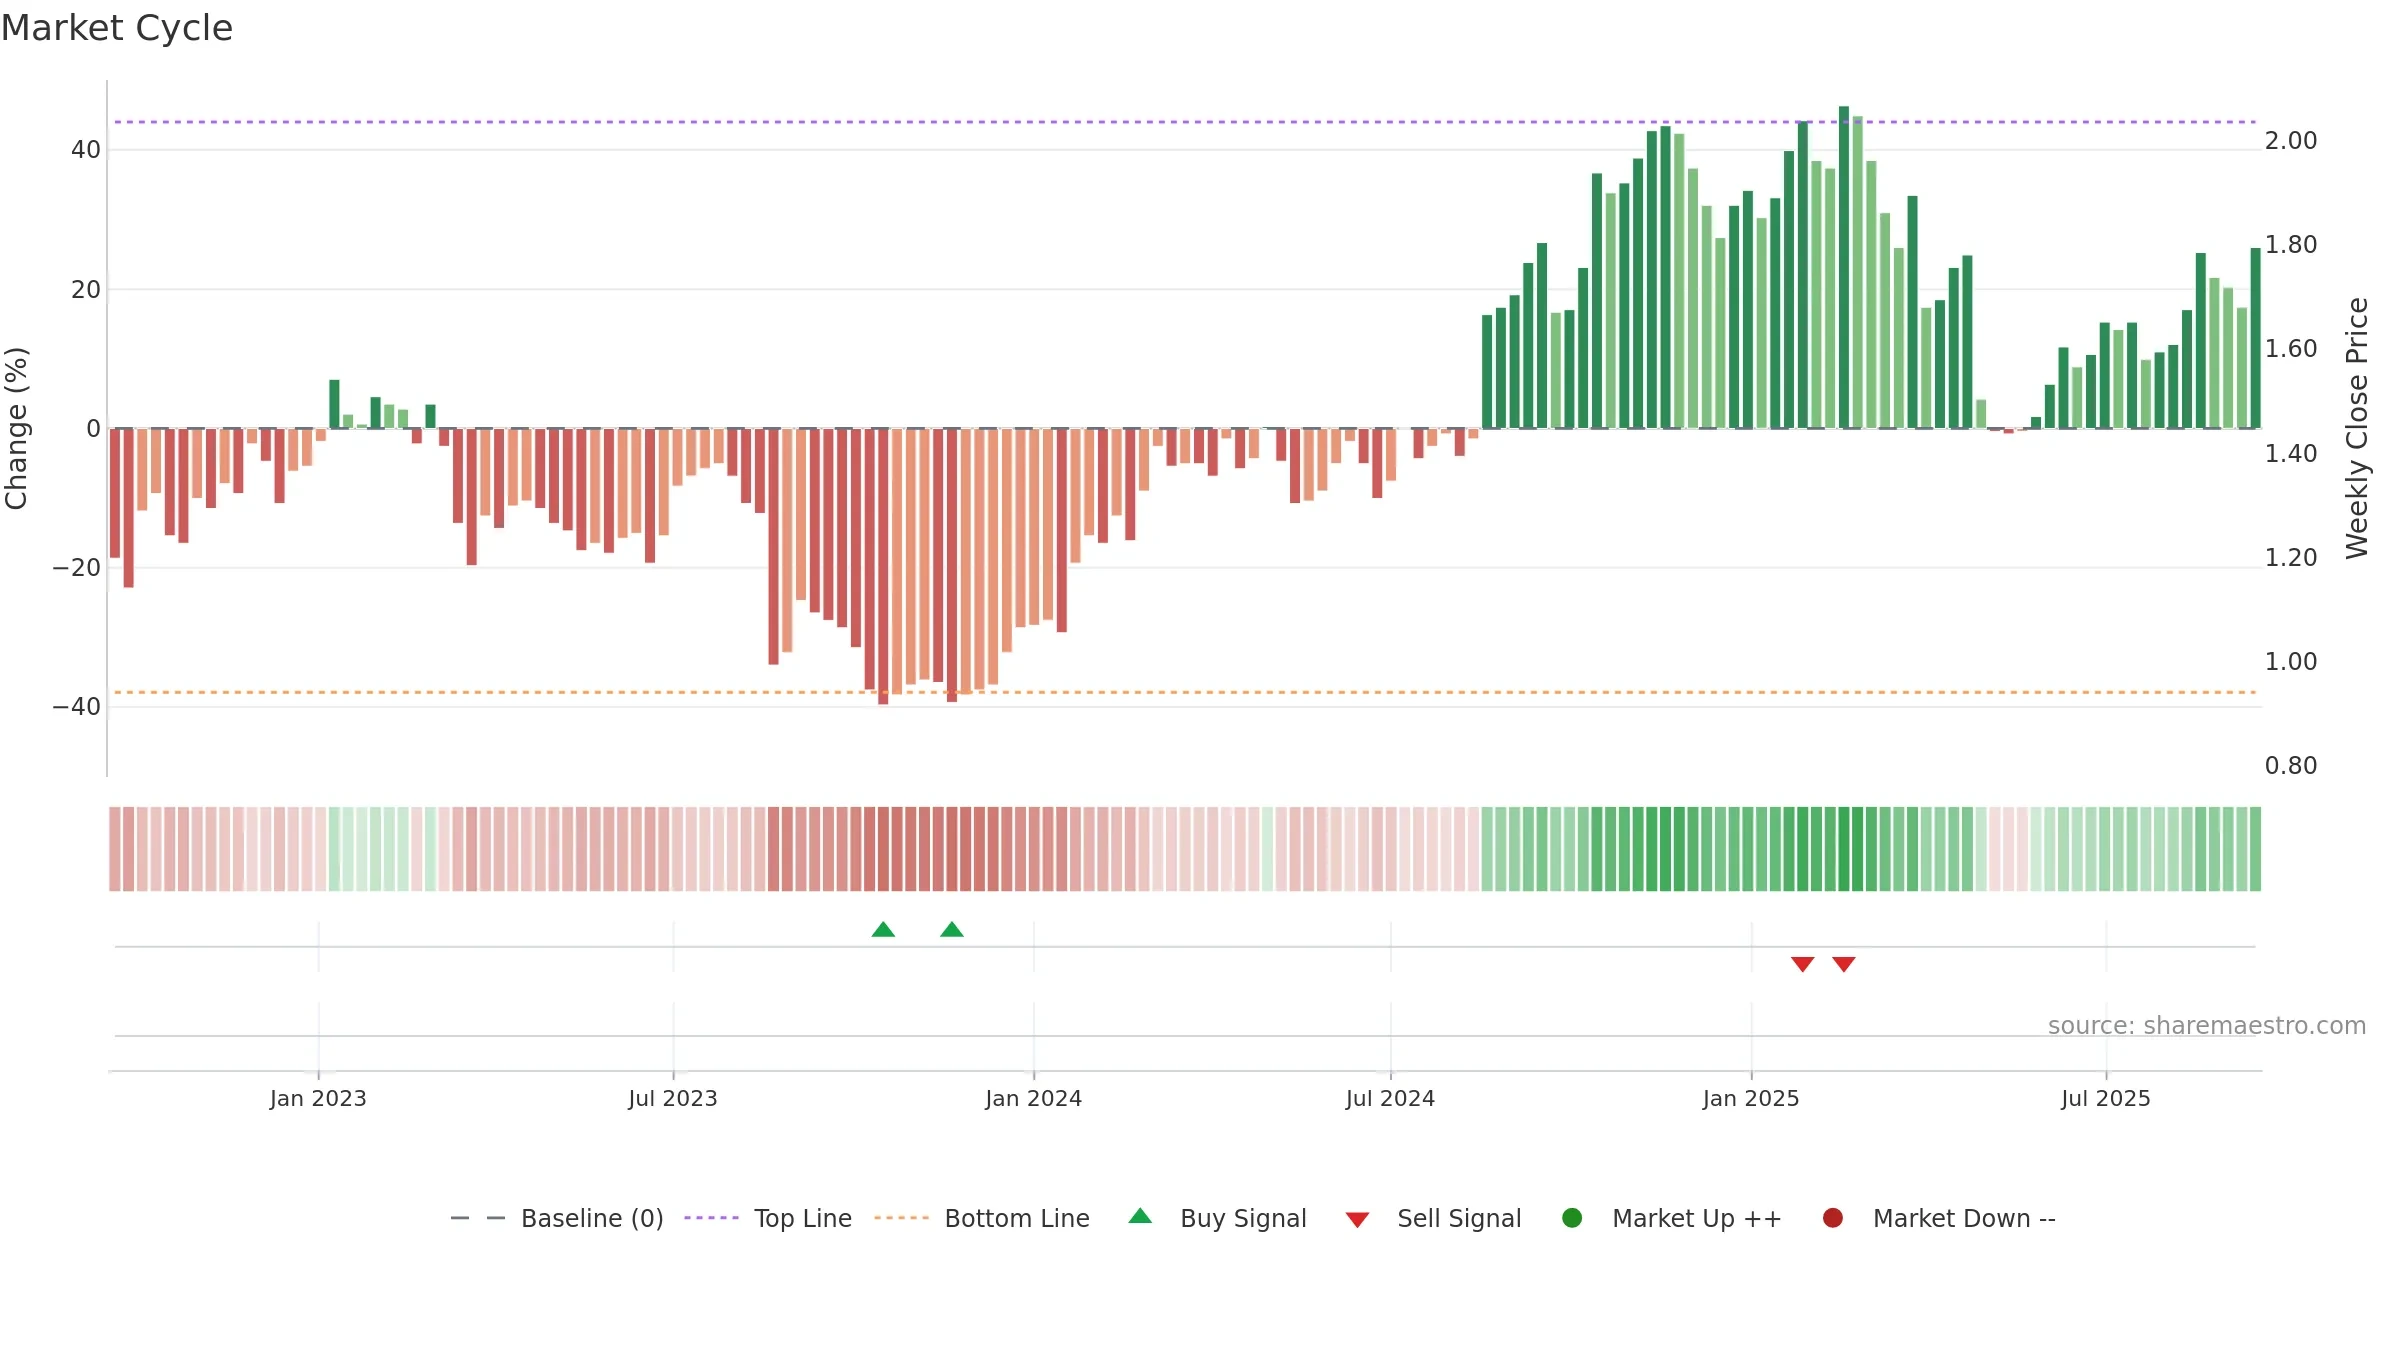Click the green Market Up circle icon

pos(1572,1218)
